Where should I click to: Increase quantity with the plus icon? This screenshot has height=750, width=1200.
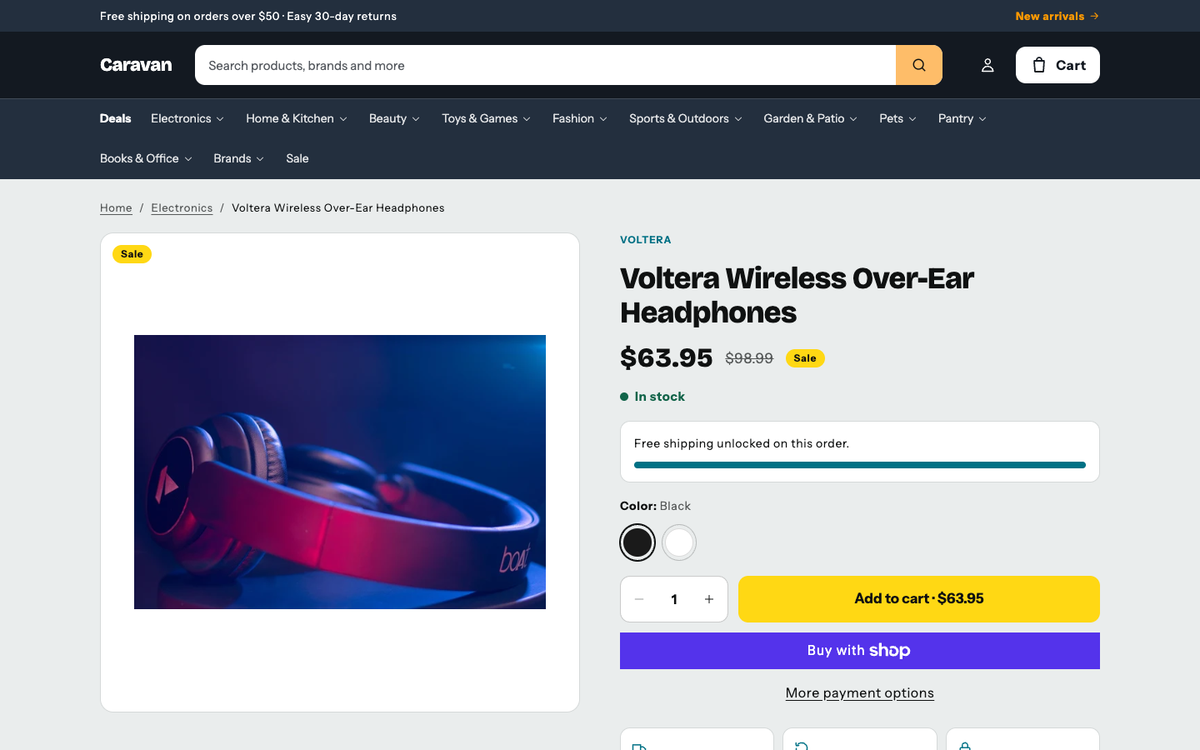coord(709,599)
